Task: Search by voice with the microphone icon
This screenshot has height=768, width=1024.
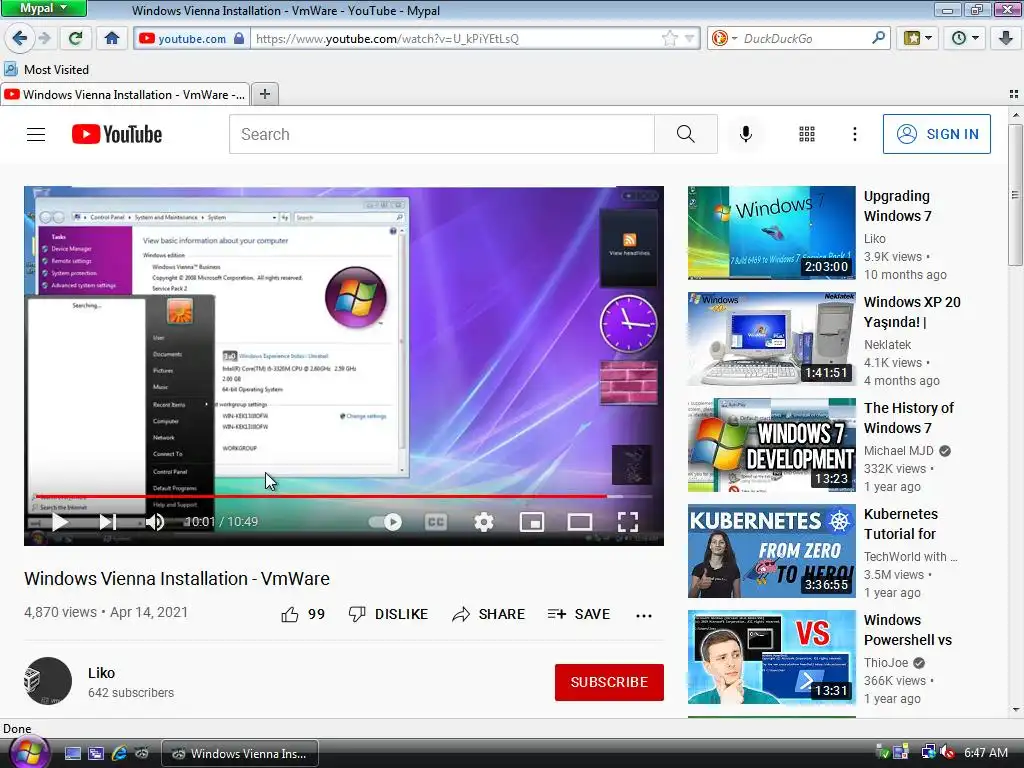Action: 745,134
